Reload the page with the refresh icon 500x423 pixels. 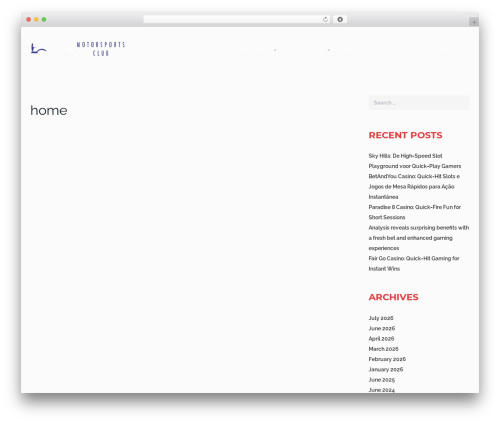325,20
